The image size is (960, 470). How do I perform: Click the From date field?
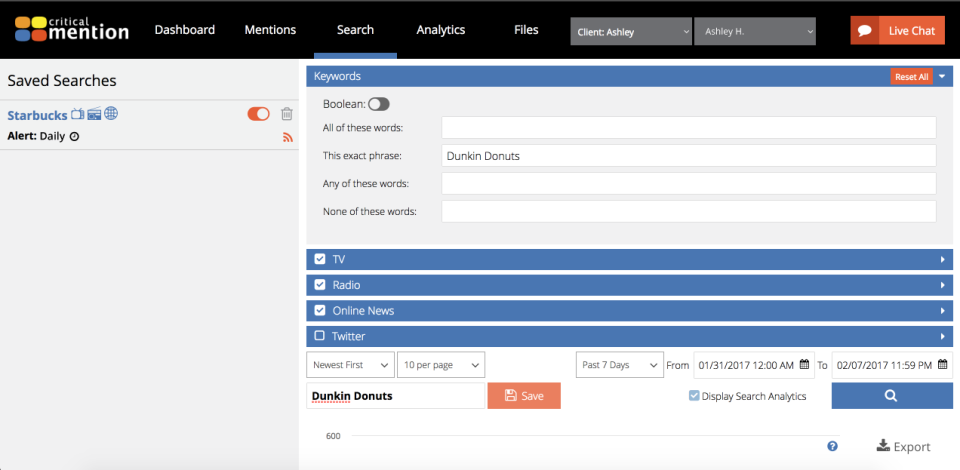tap(754, 365)
